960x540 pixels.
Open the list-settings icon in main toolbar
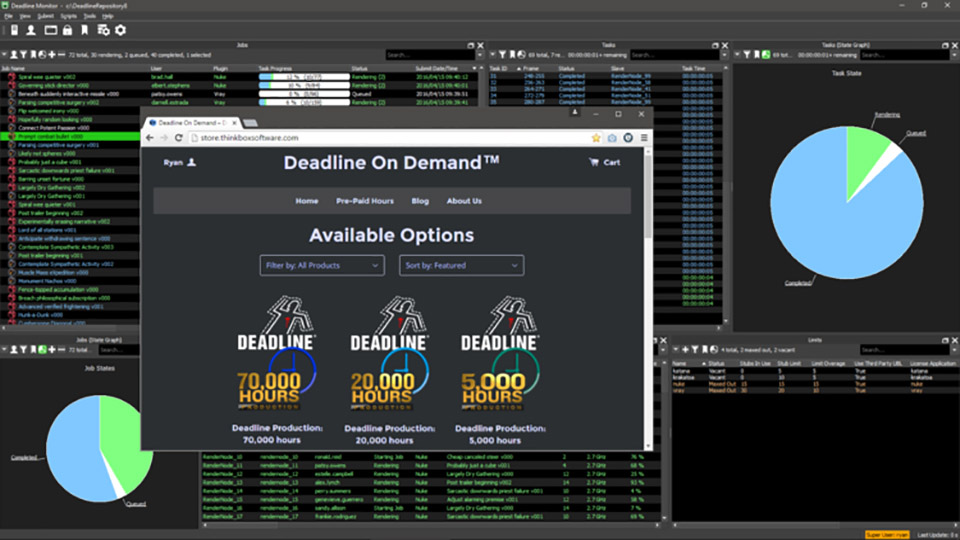click(x=103, y=30)
